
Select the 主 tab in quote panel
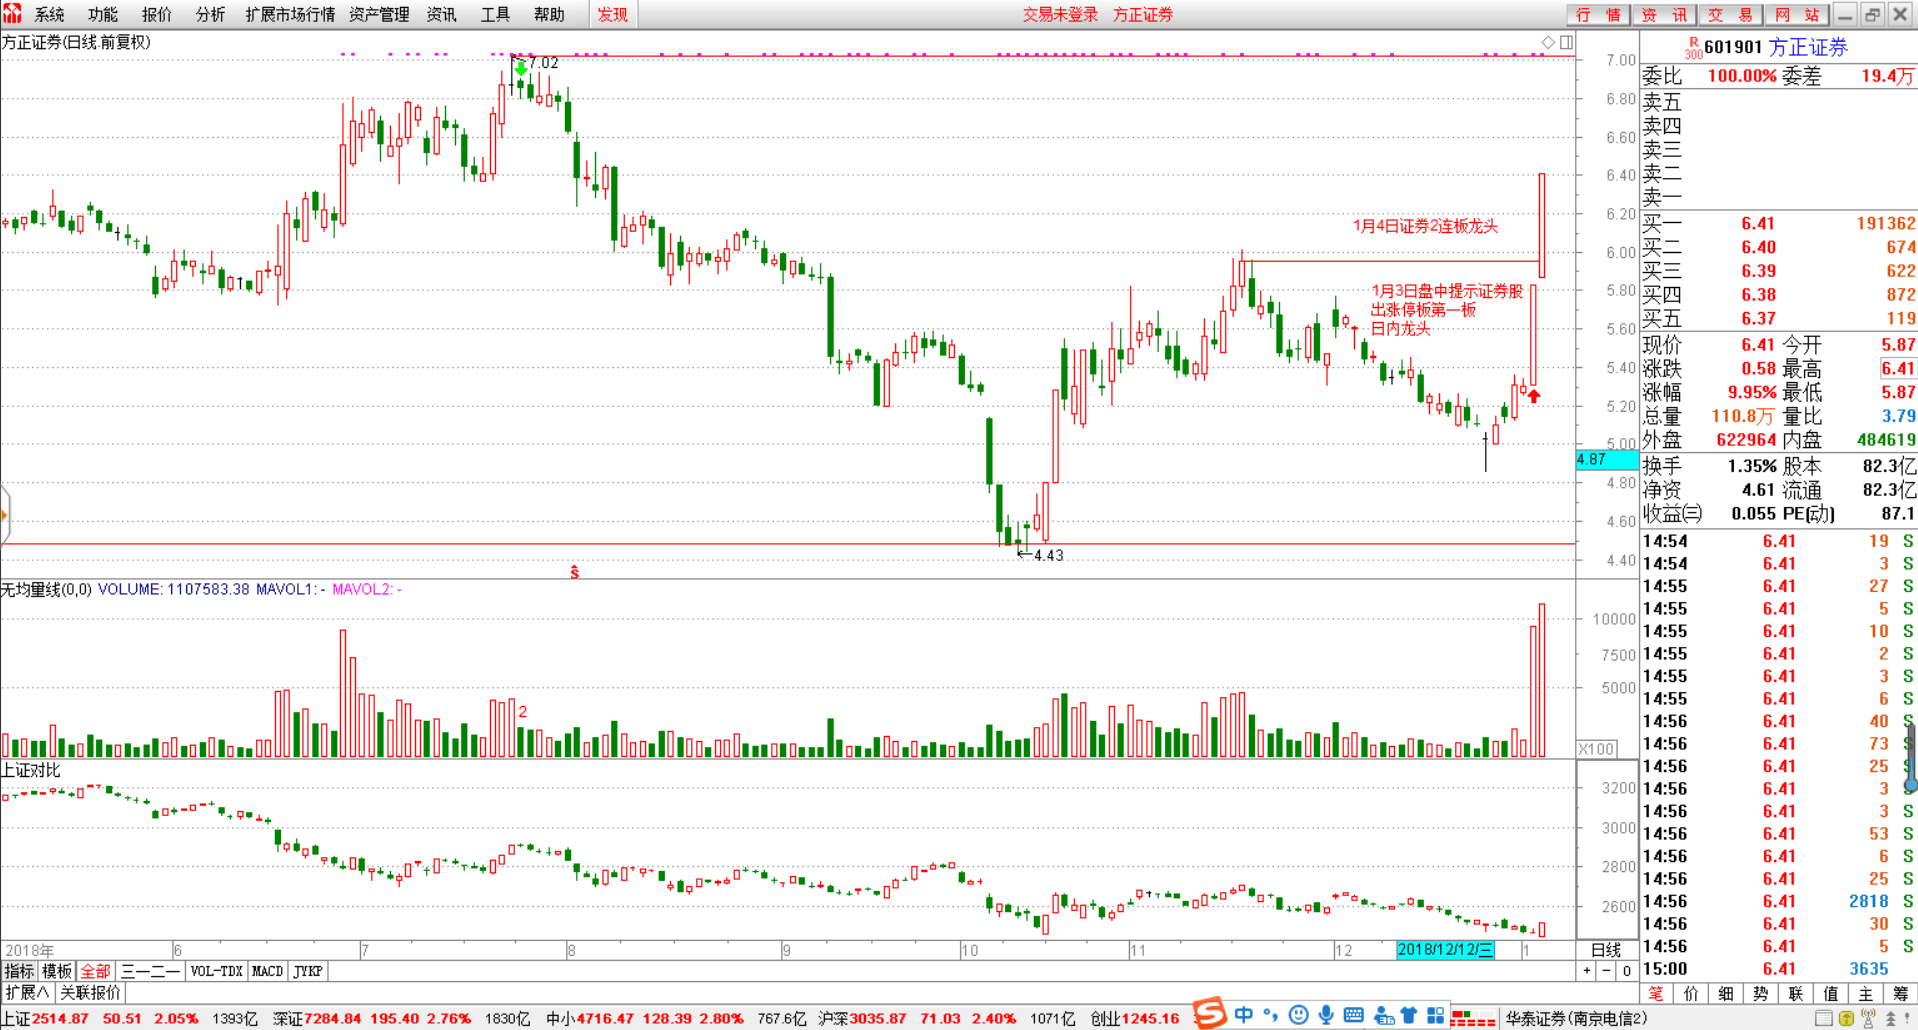pos(1866,994)
